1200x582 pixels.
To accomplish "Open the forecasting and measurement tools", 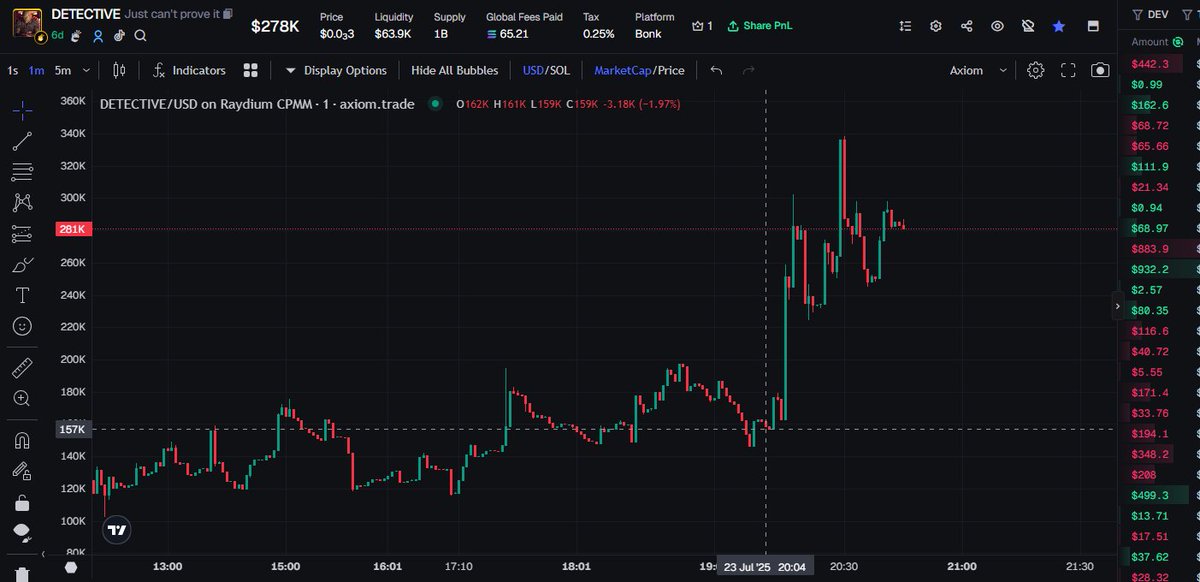I will (22, 234).
